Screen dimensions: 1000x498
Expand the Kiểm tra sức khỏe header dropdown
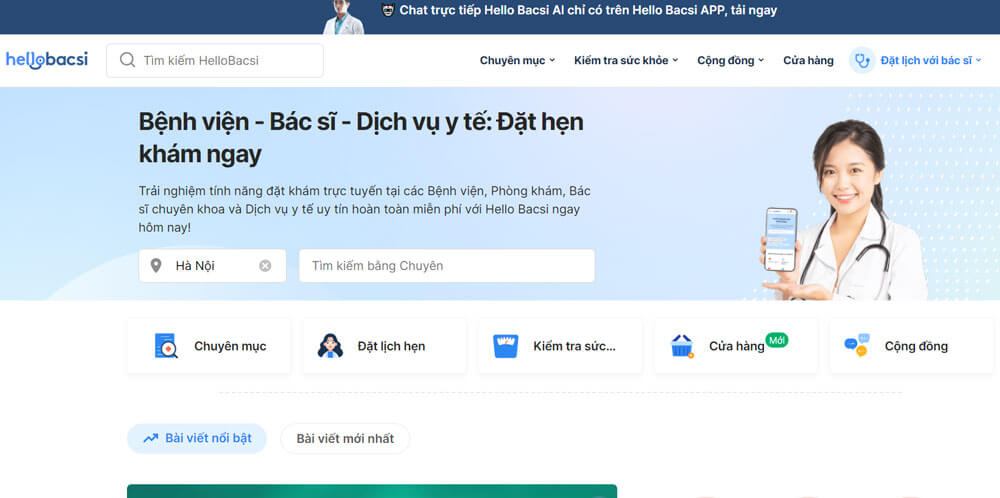point(626,61)
